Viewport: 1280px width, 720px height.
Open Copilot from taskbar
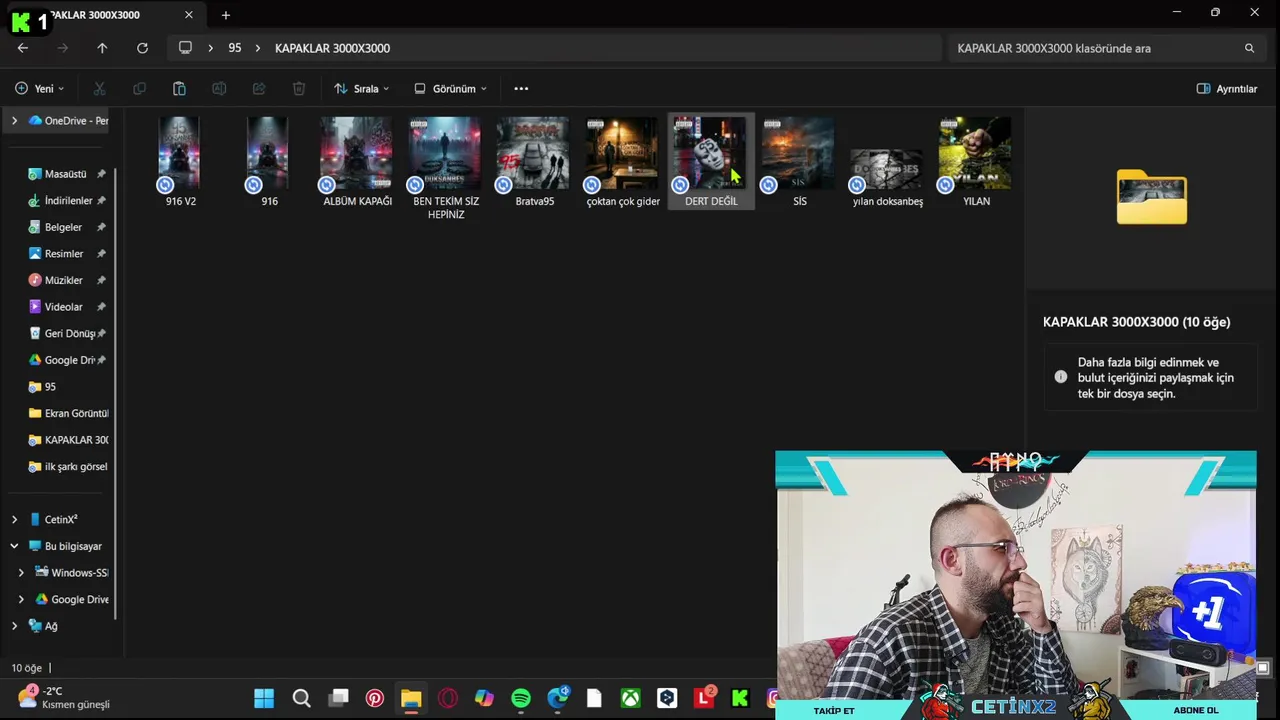[484, 698]
